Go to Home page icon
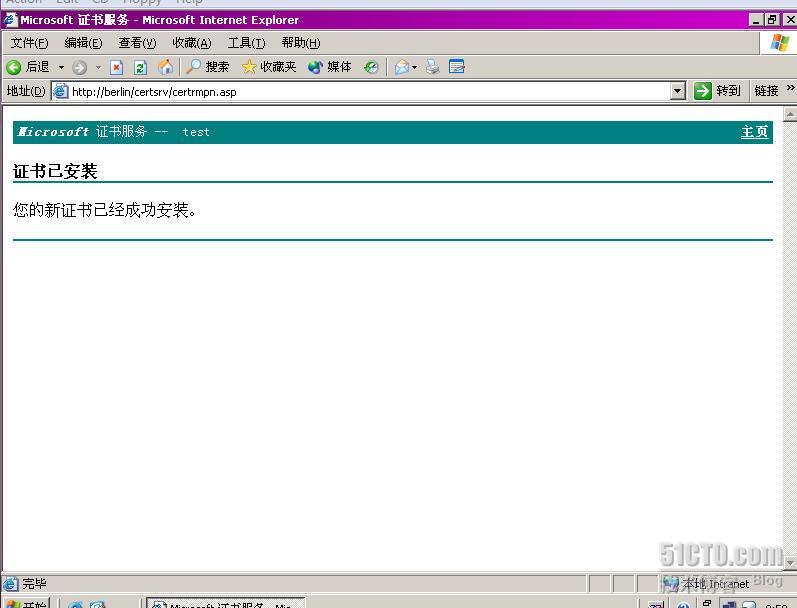This screenshot has height=608, width=797. pyautogui.click(x=165, y=67)
